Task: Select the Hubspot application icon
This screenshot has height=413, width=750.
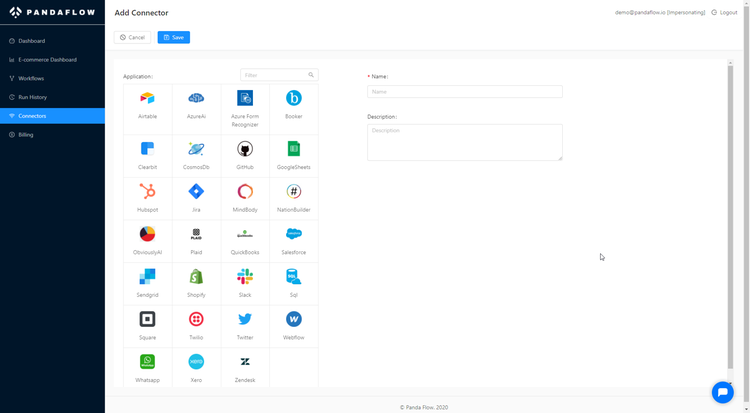Action: point(147,192)
